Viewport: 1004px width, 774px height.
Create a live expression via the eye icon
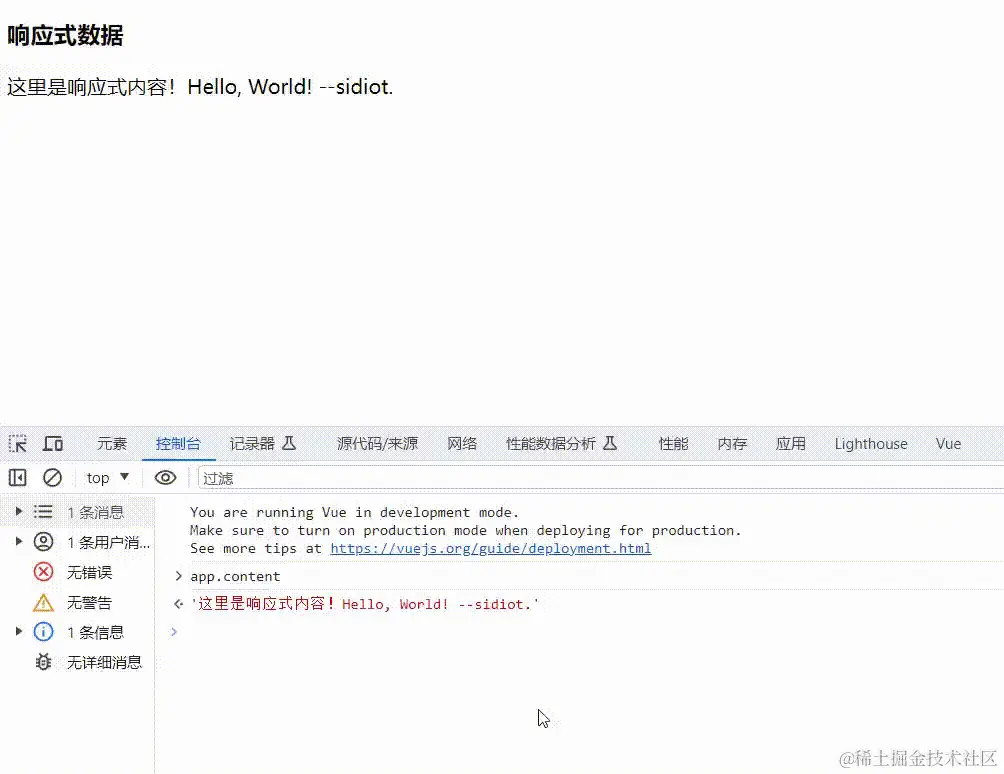point(165,478)
